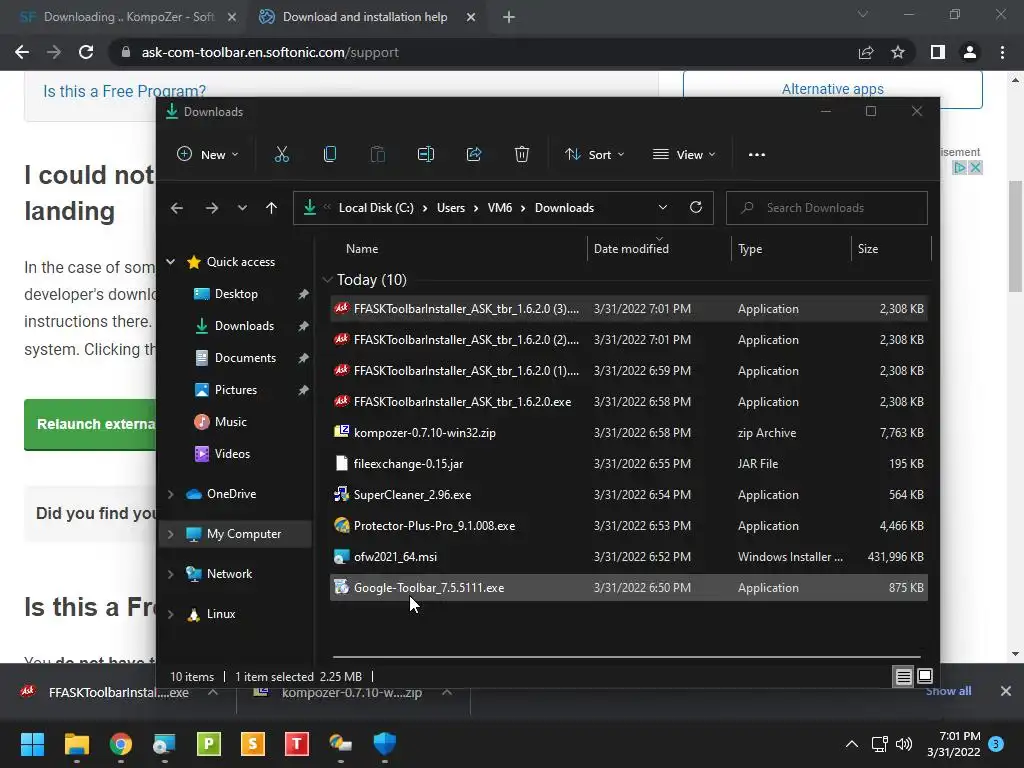The height and width of the screenshot is (768, 1024).
Task: Expand the Network tree node
Action: click(170, 574)
